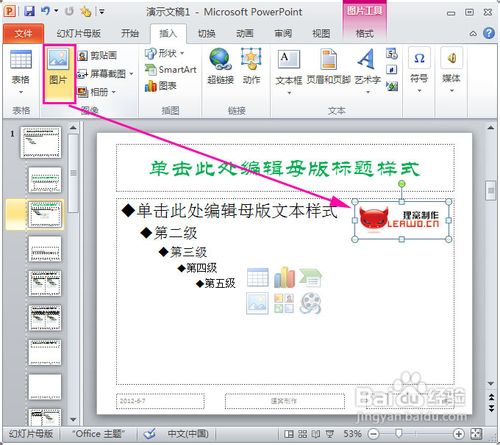Screen dimensions: 500x445
Task: Switch to the 幻灯片母版 slide master tab
Action: (x=79, y=34)
